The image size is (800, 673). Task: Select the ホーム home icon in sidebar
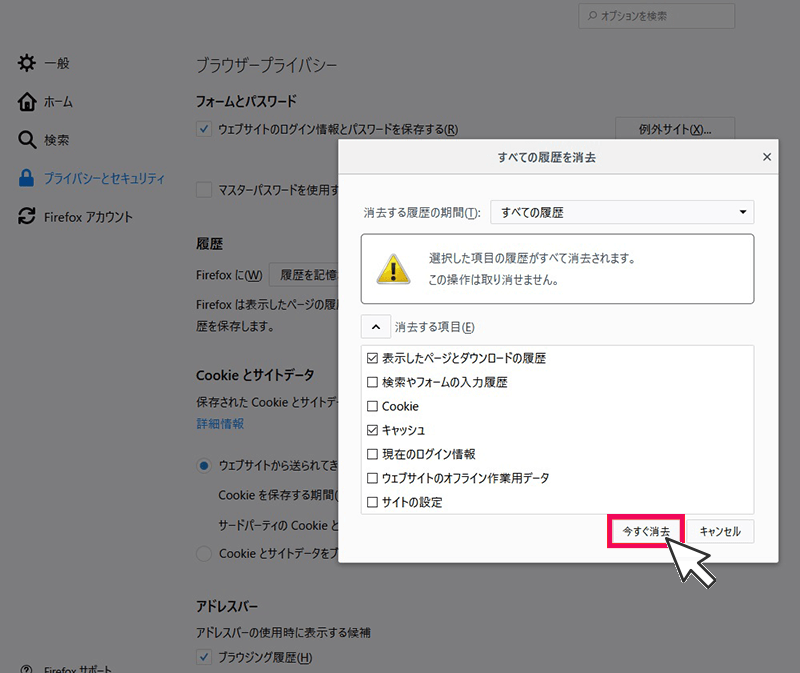point(27,101)
